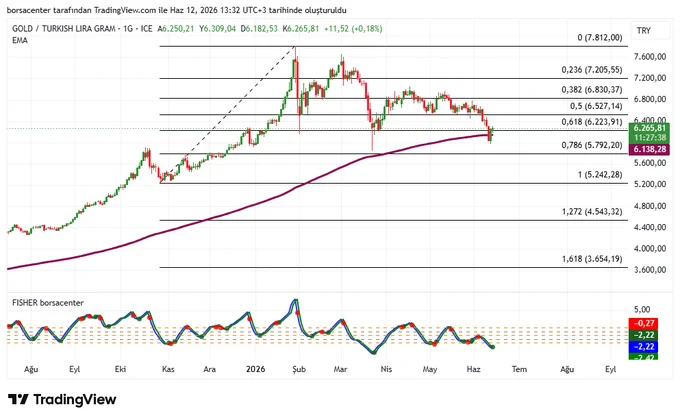This screenshot has height=420, width=680.
Task: Click the Tem month label on time axis
Action: (519, 369)
